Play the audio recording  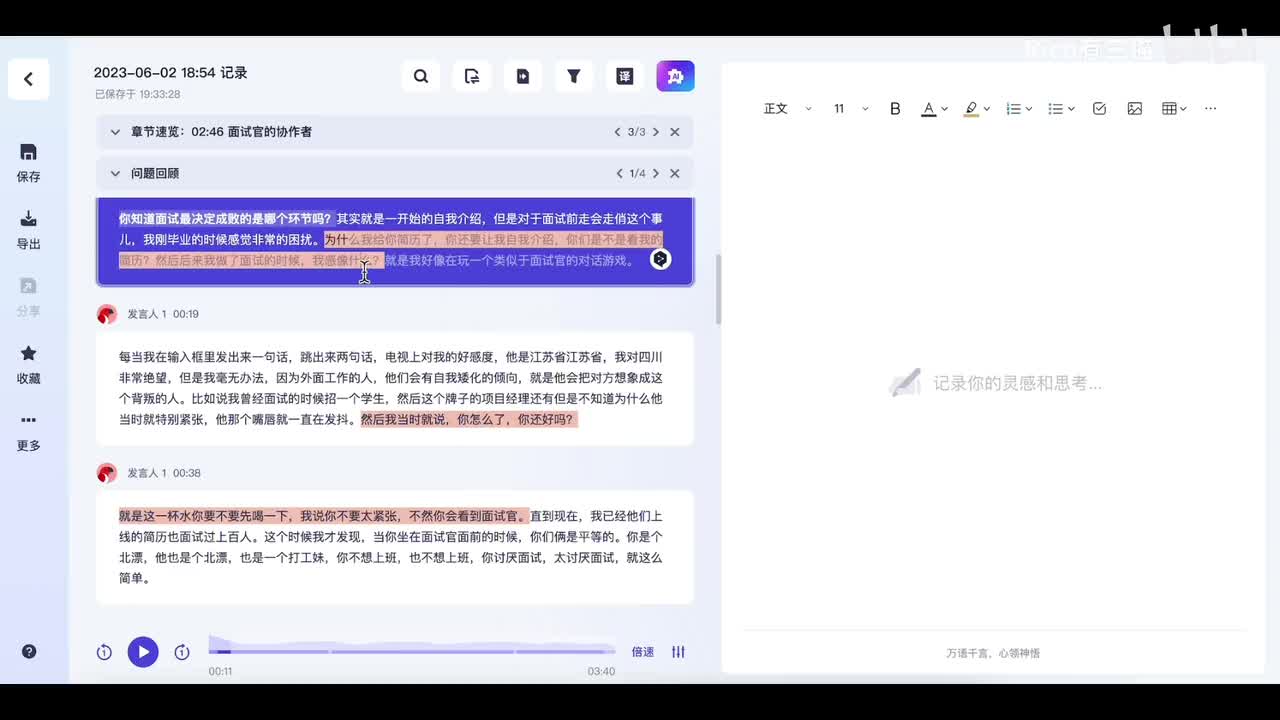pos(143,652)
